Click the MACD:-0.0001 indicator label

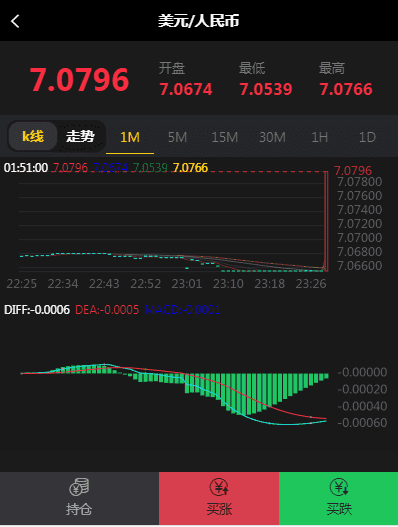click(x=182, y=310)
